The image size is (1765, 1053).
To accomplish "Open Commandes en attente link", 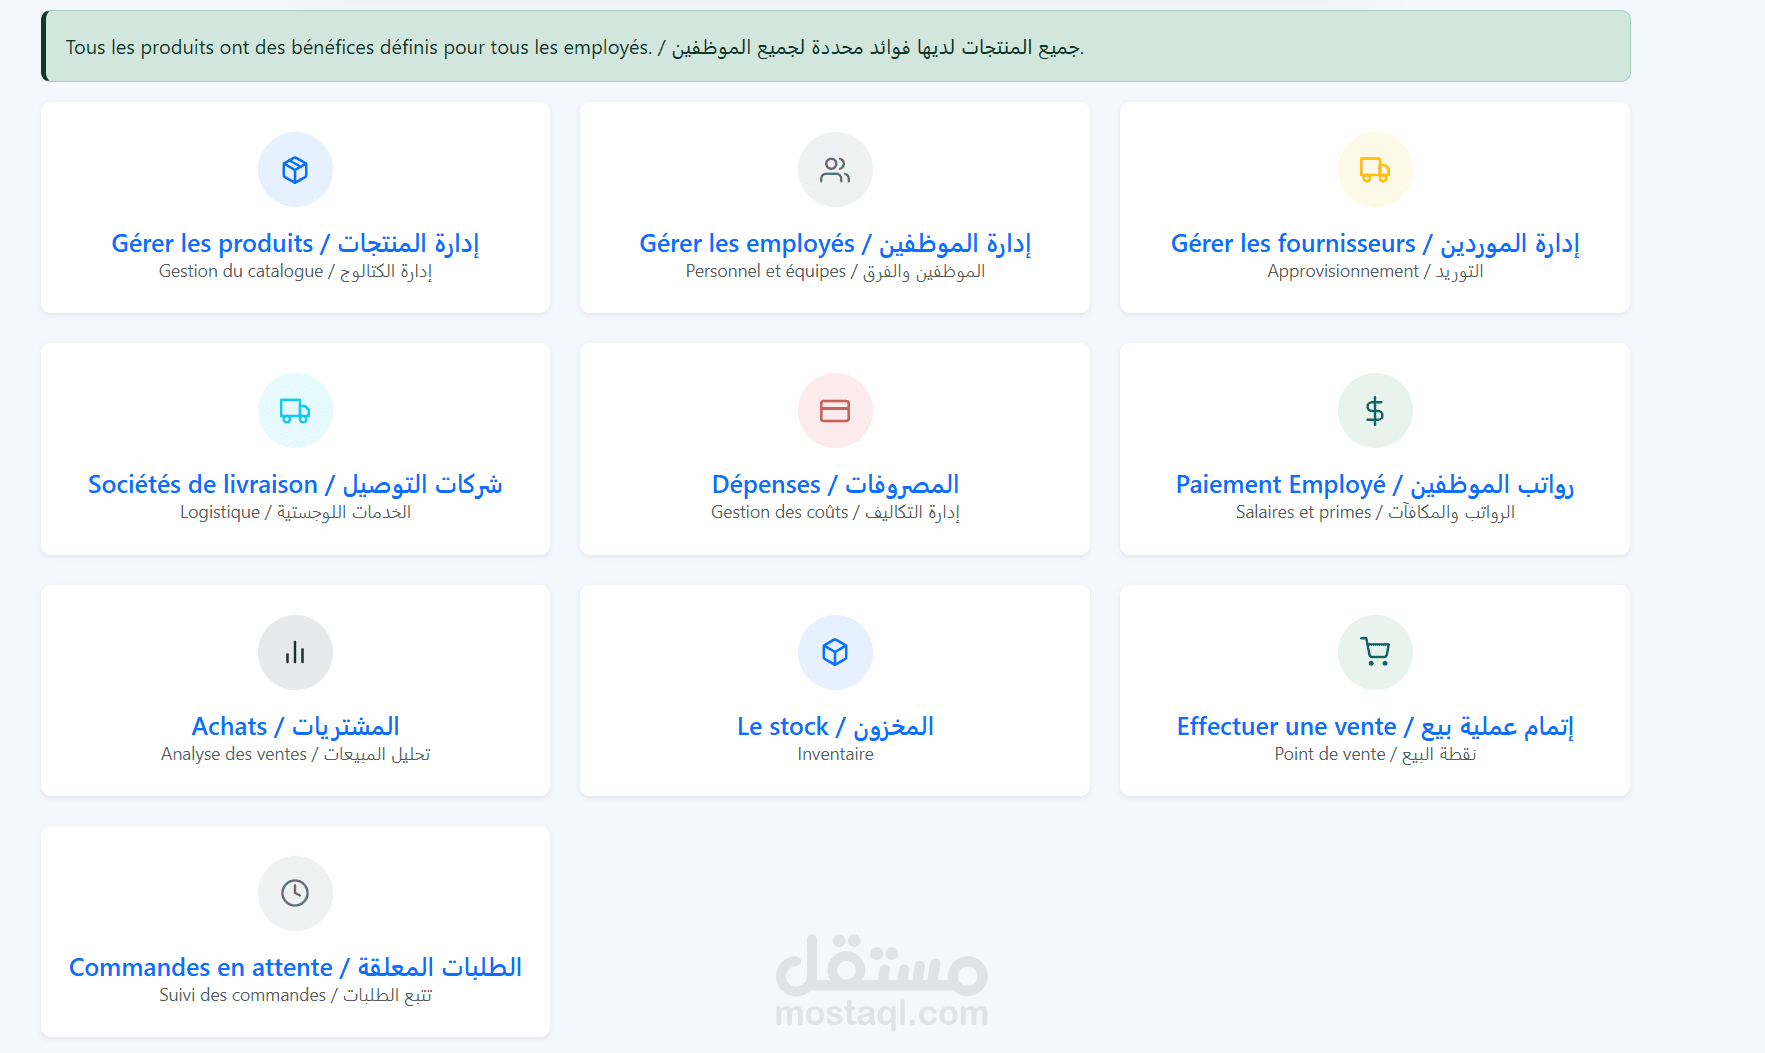I will (295, 967).
